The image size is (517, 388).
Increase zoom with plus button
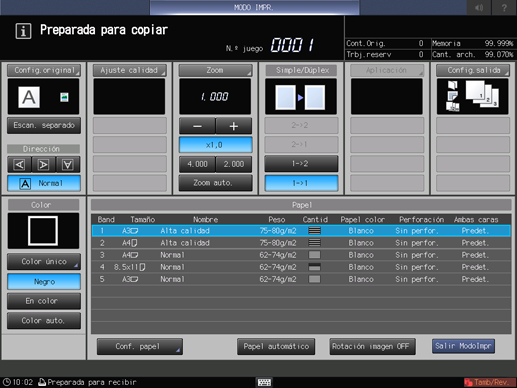point(234,126)
